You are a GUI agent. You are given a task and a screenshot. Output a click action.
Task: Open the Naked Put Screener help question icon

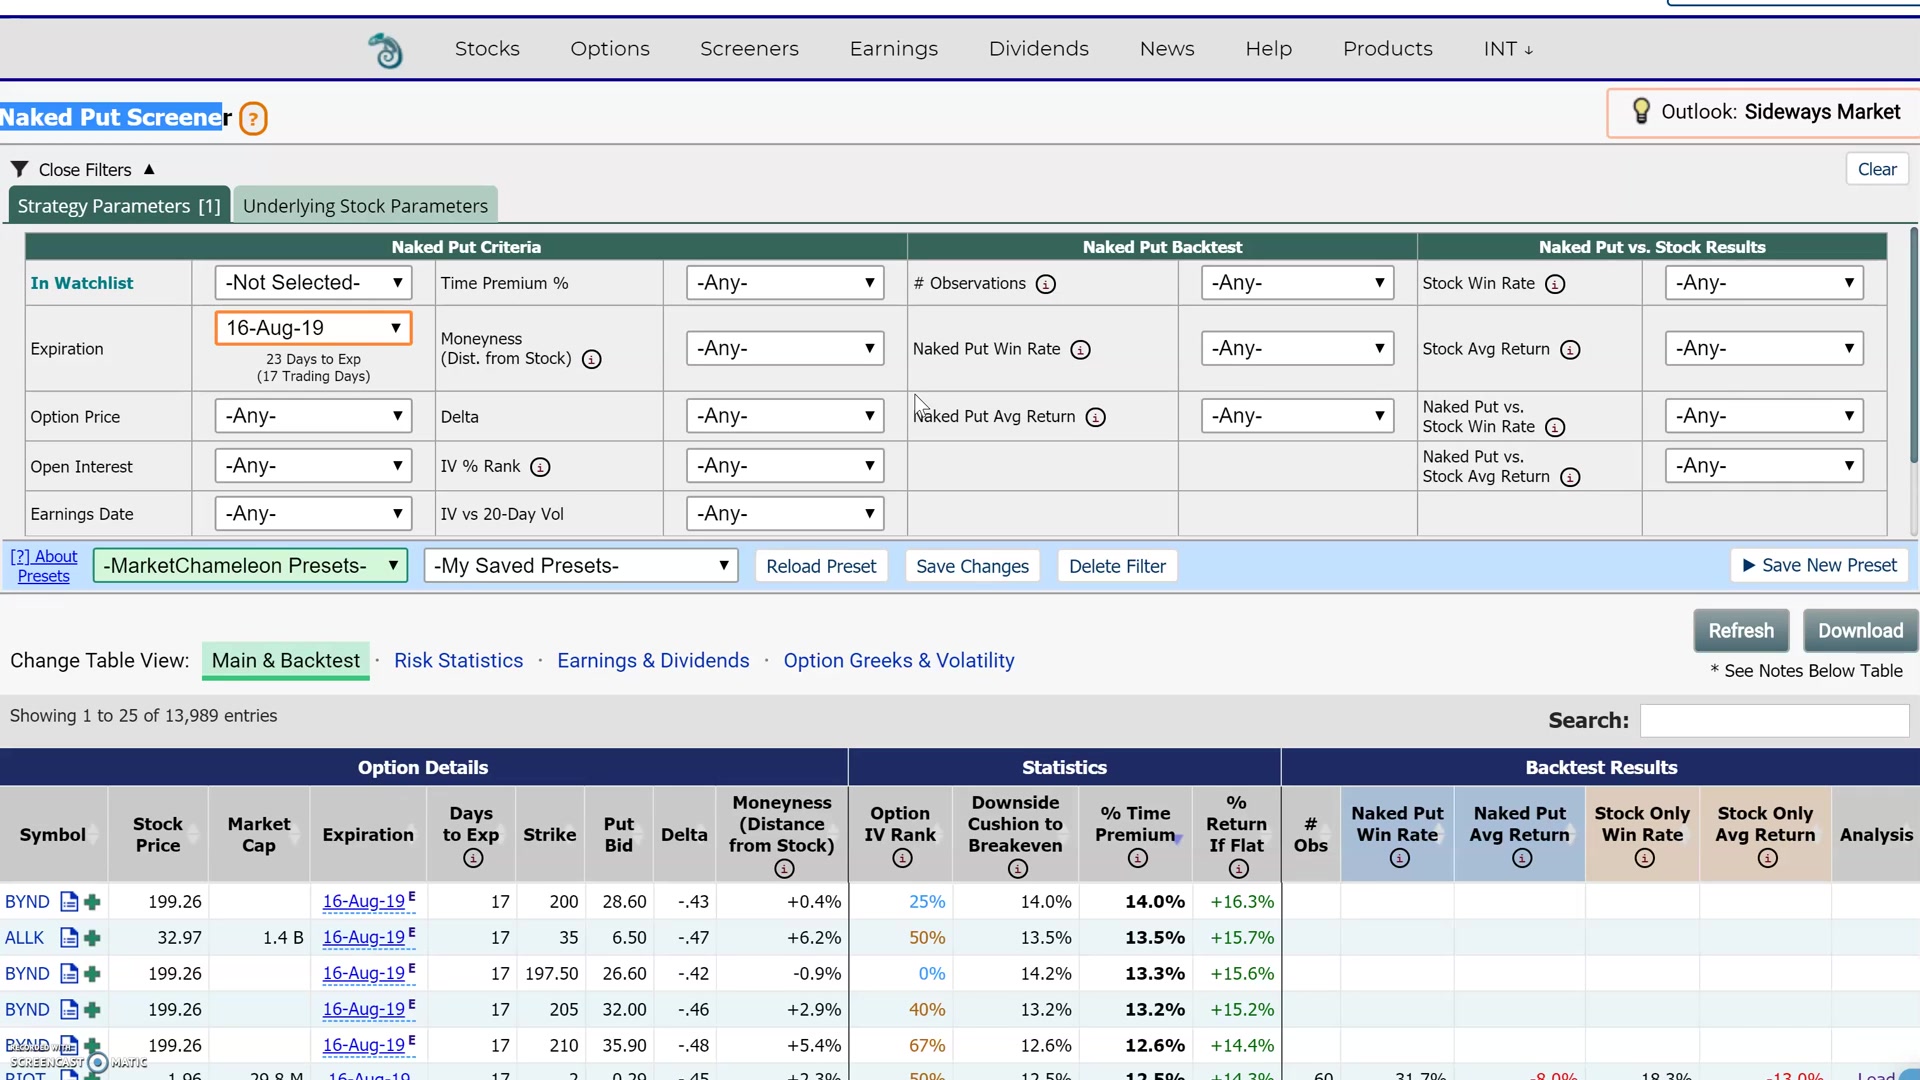point(253,119)
